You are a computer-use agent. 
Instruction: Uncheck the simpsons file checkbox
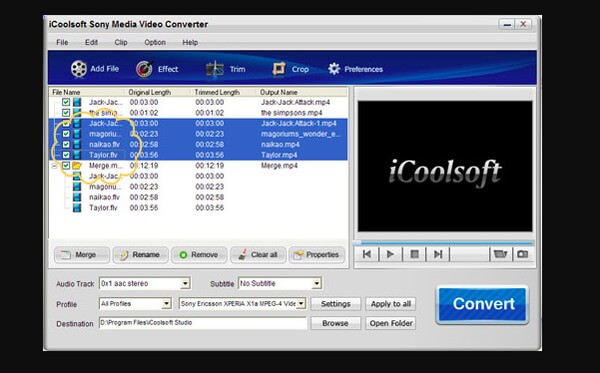(66, 112)
